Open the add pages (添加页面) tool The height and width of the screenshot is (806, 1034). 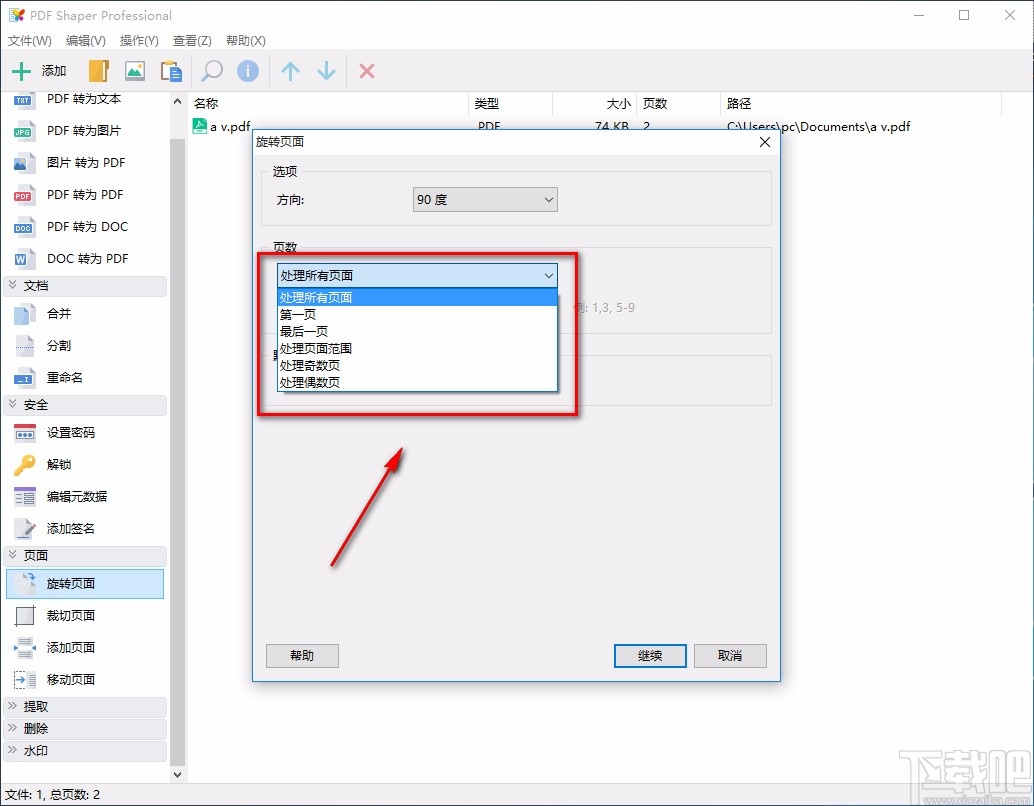pyautogui.click(x=84, y=648)
